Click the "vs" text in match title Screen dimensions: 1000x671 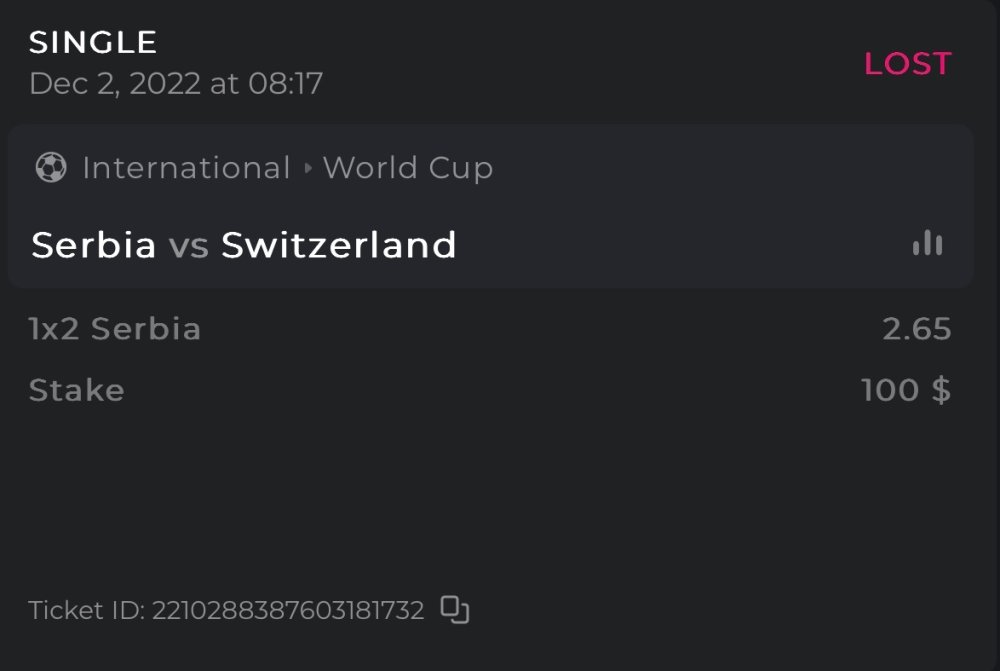click(x=188, y=245)
